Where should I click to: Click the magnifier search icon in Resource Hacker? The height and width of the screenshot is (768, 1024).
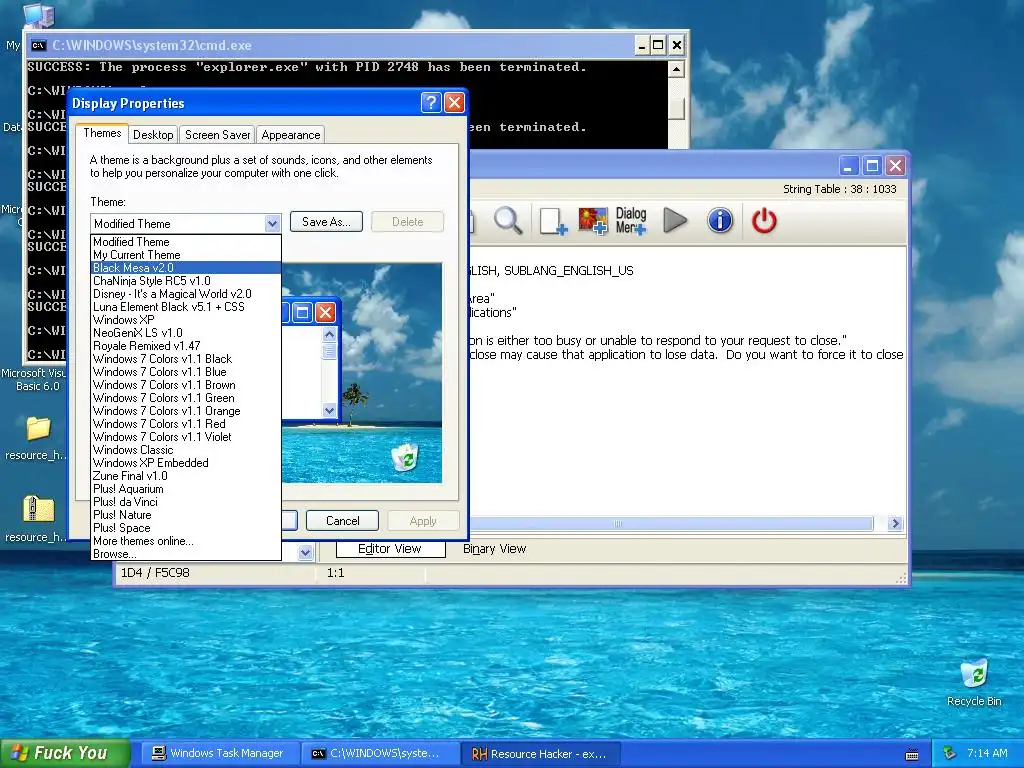point(507,220)
